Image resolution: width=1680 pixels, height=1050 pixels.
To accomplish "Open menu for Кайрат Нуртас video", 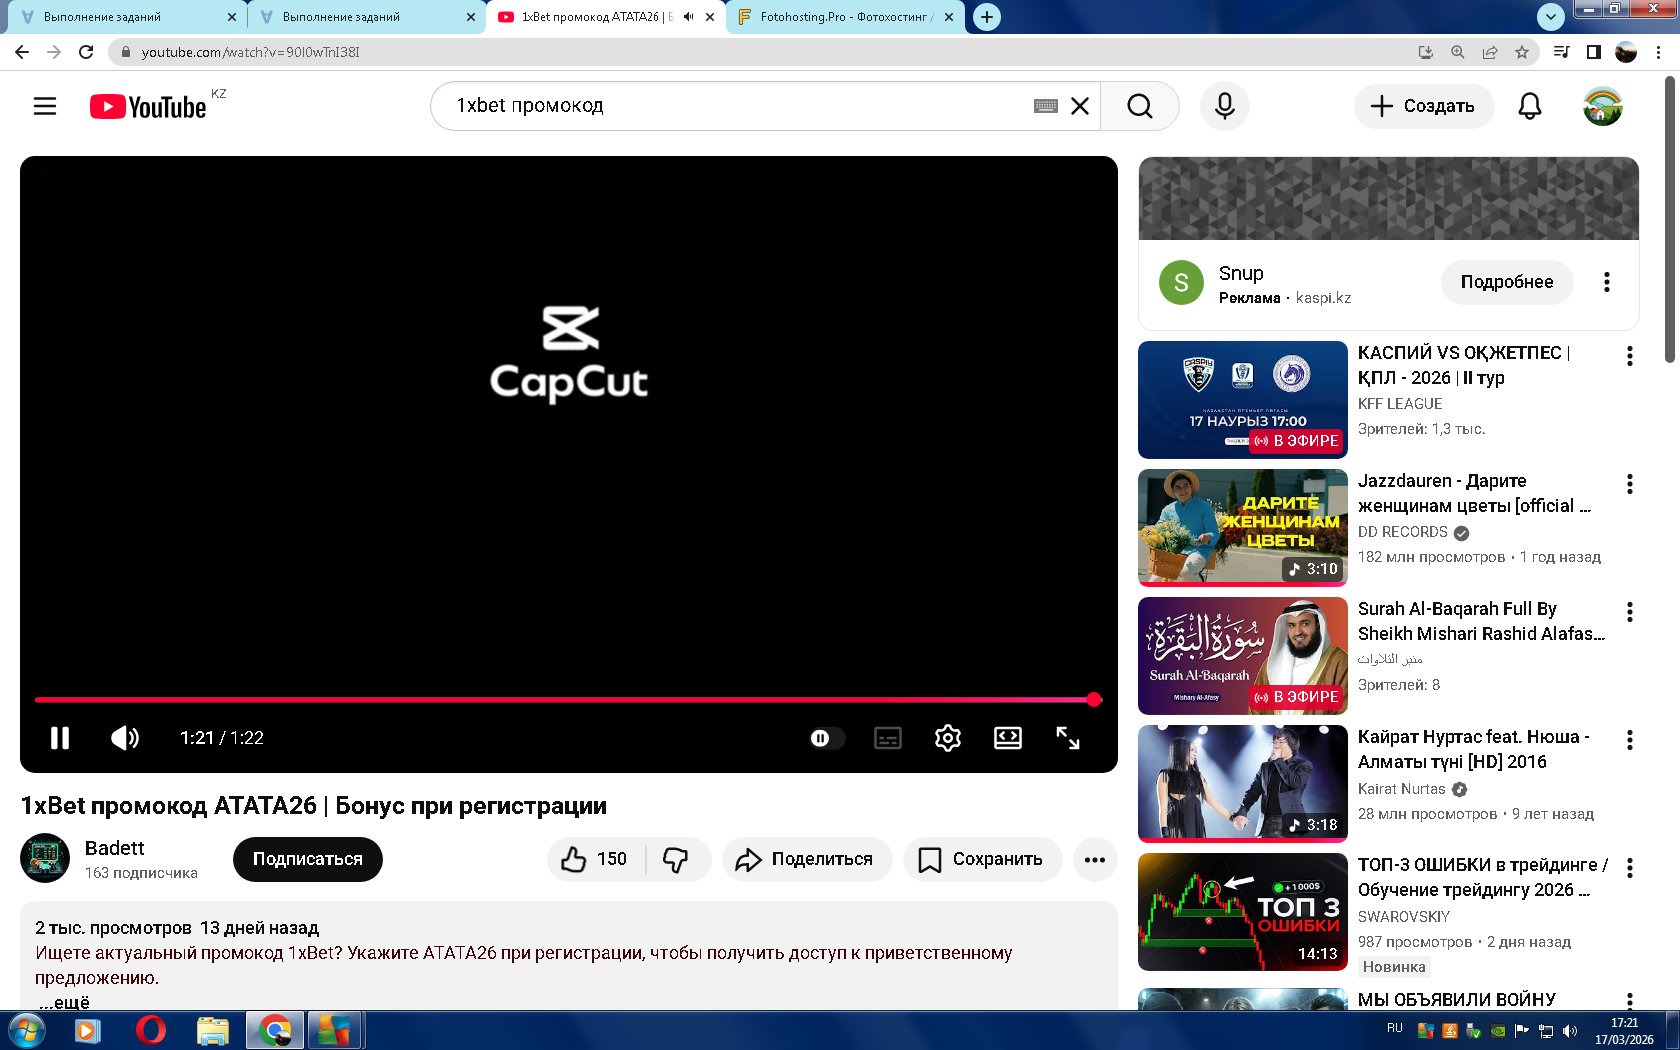I will pyautogui.click(x=1630, y=740).
